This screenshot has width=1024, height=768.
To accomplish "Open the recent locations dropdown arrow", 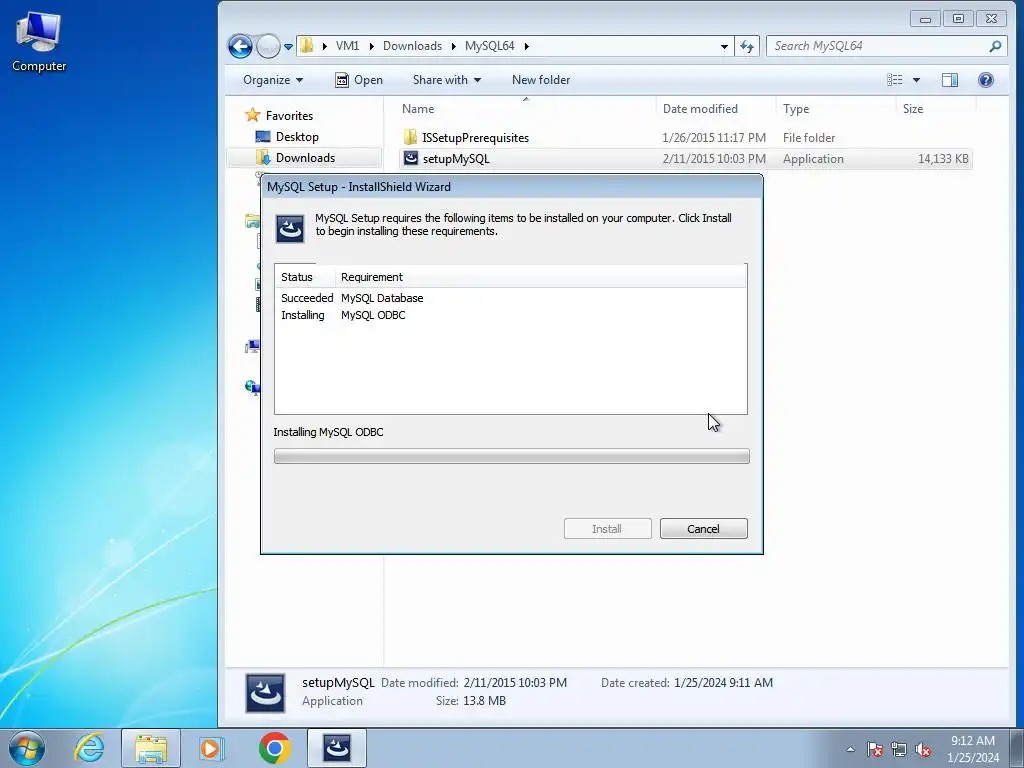I will (288, 46).
